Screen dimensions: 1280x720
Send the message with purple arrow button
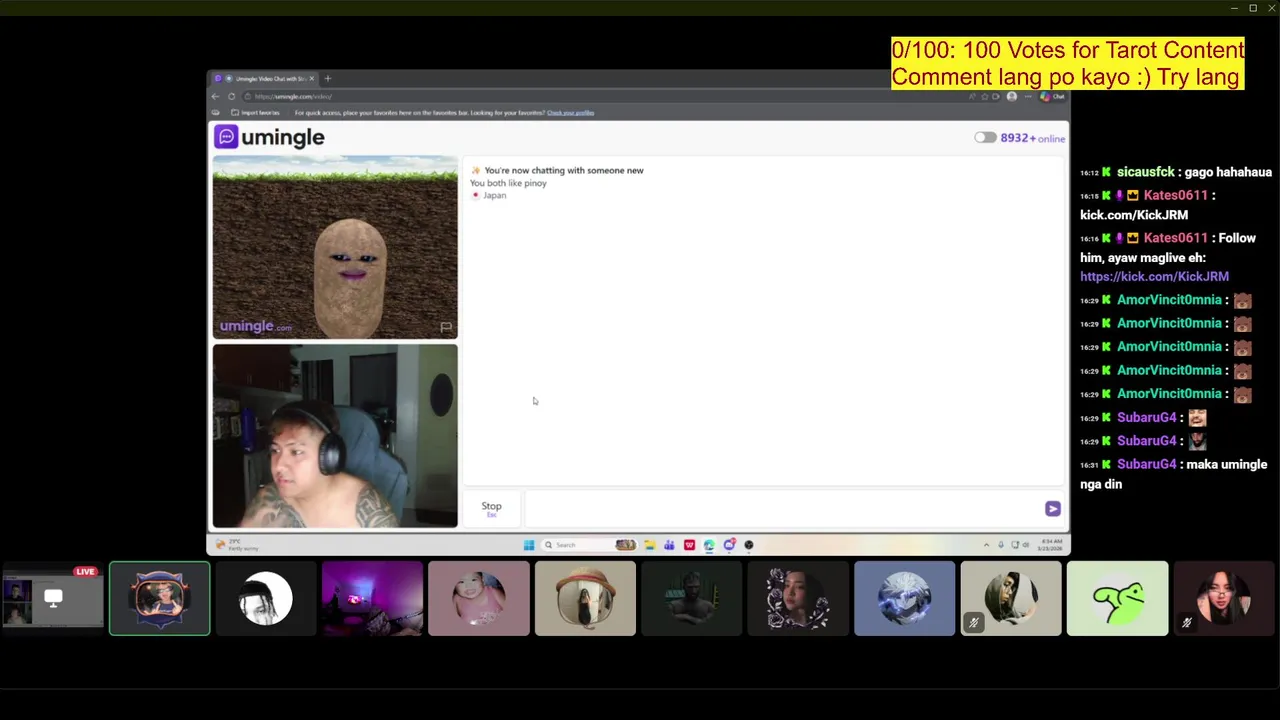(1052, 509)
